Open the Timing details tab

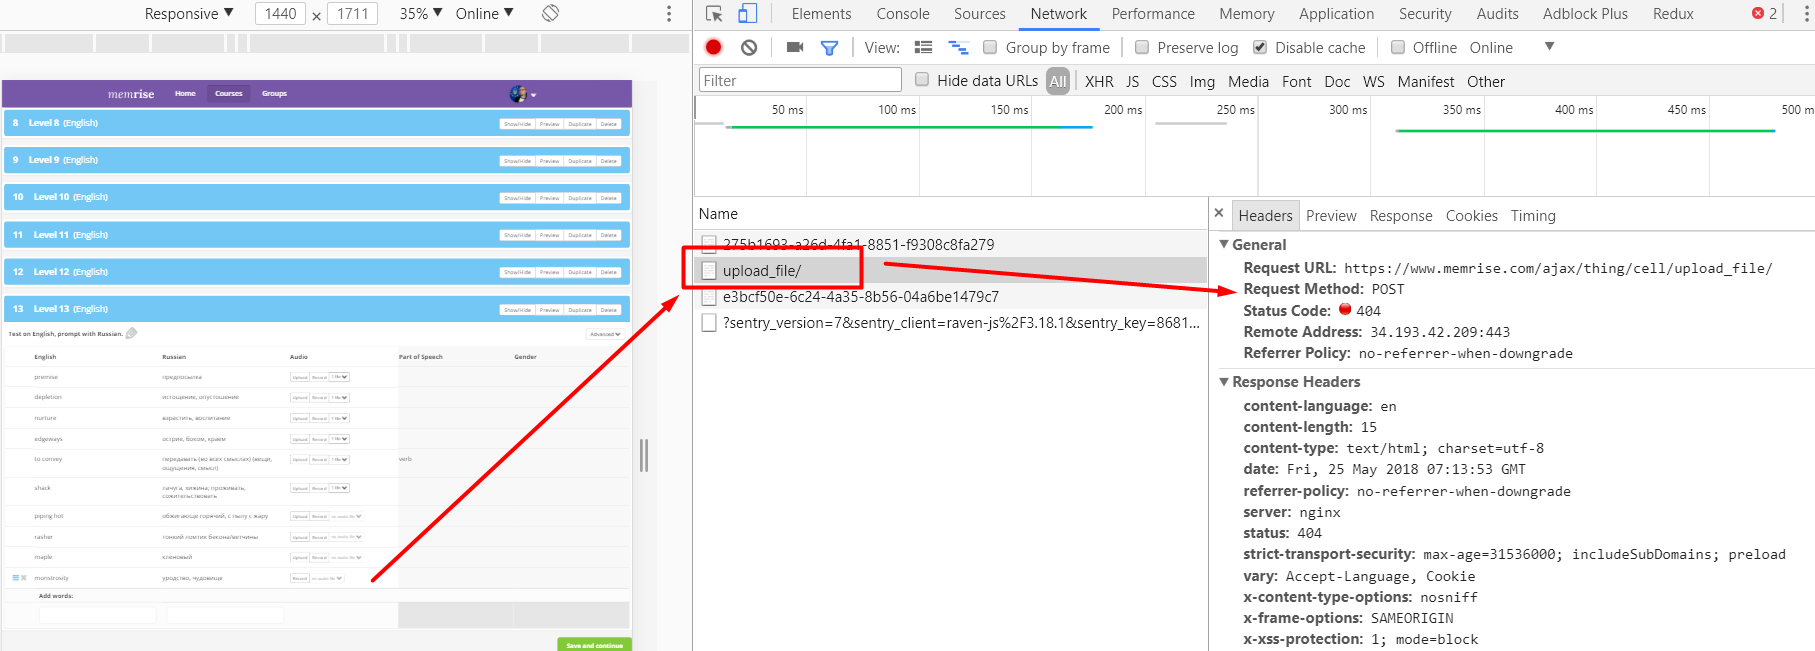(x=1533, y=215)
